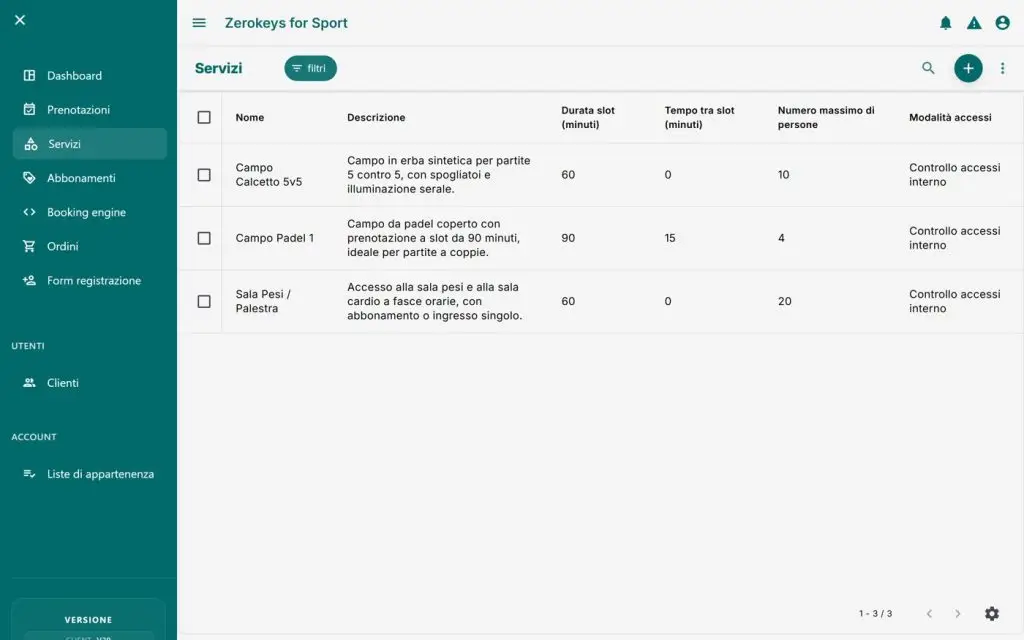Toggle the select-all header checkbox
1024x640 pixels.
(x=204, y=117)
